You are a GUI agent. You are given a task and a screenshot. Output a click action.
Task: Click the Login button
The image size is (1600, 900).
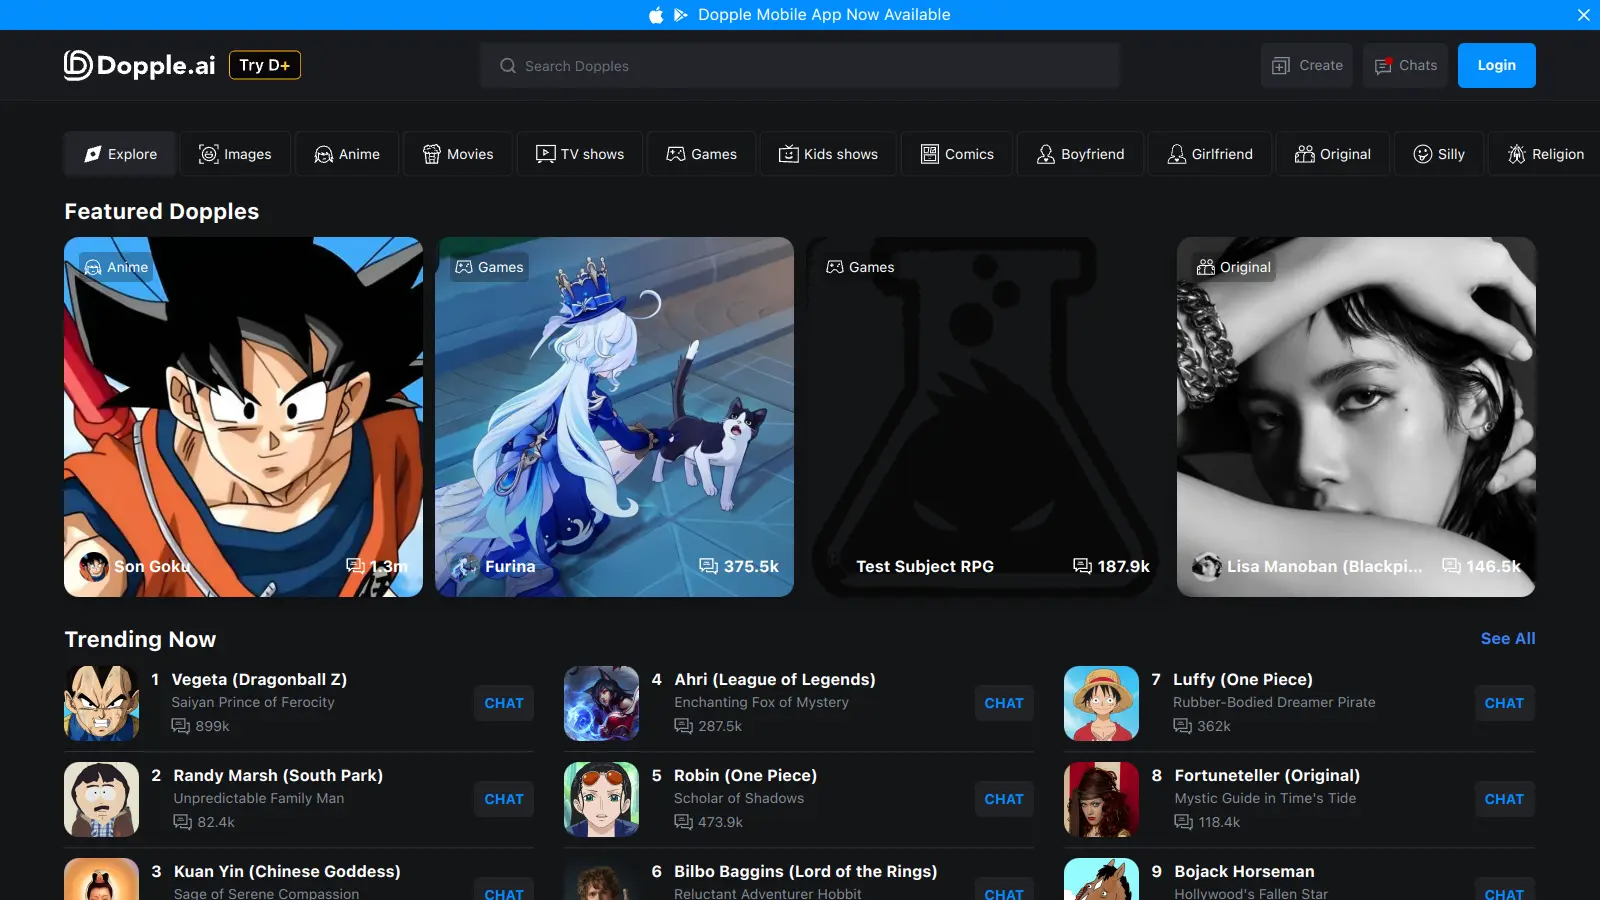(1496, 65)
